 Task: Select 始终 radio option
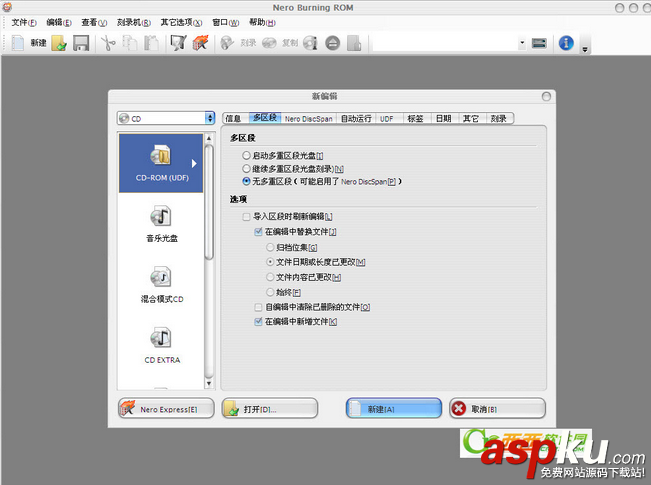click(x=270, y=292)
